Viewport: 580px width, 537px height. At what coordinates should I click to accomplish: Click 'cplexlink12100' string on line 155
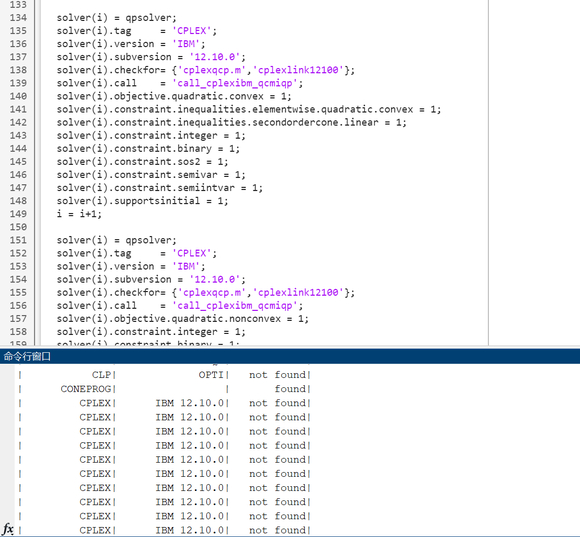298,293
